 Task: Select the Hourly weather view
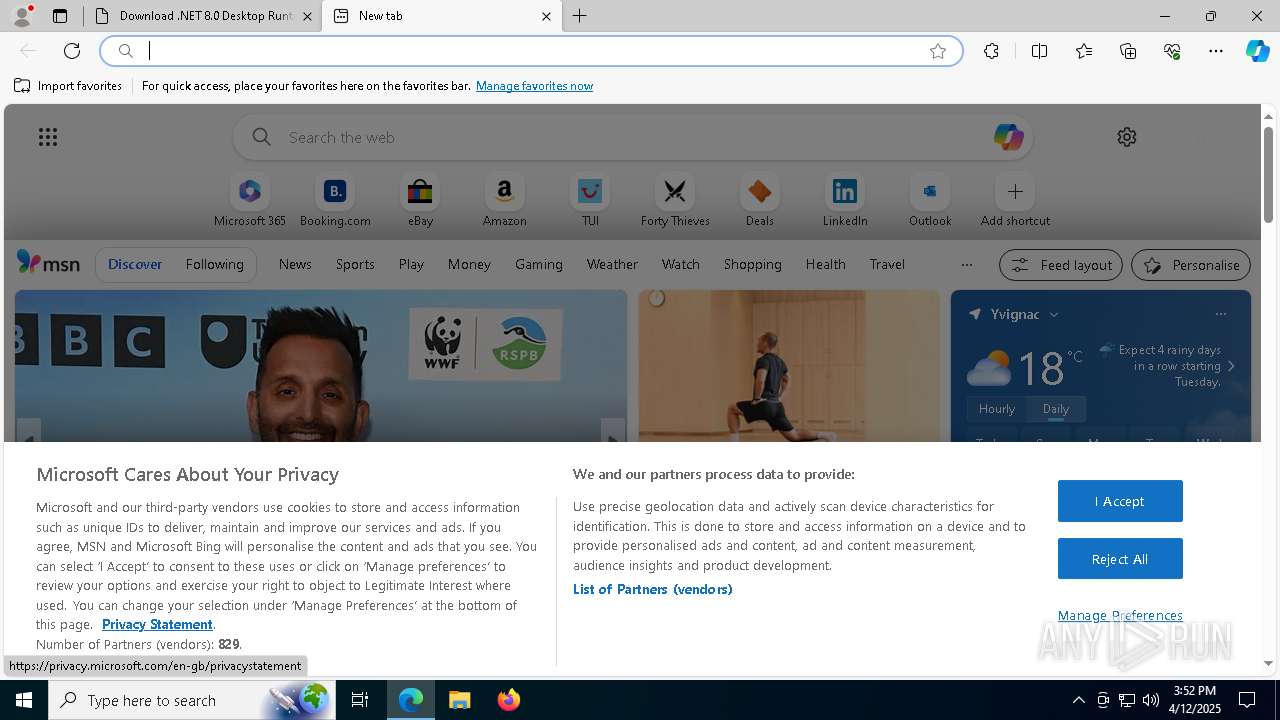997,409
